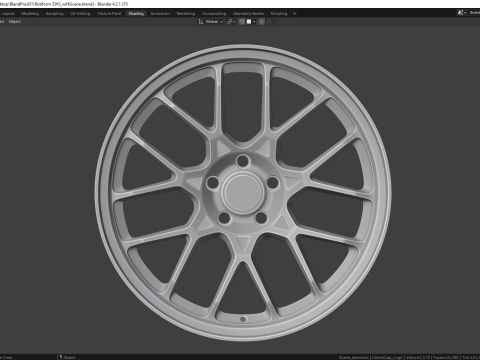The width and height of the screenshot is (480, 360).
Task: Click the Object label in status bar
Action: pos(69,357)
